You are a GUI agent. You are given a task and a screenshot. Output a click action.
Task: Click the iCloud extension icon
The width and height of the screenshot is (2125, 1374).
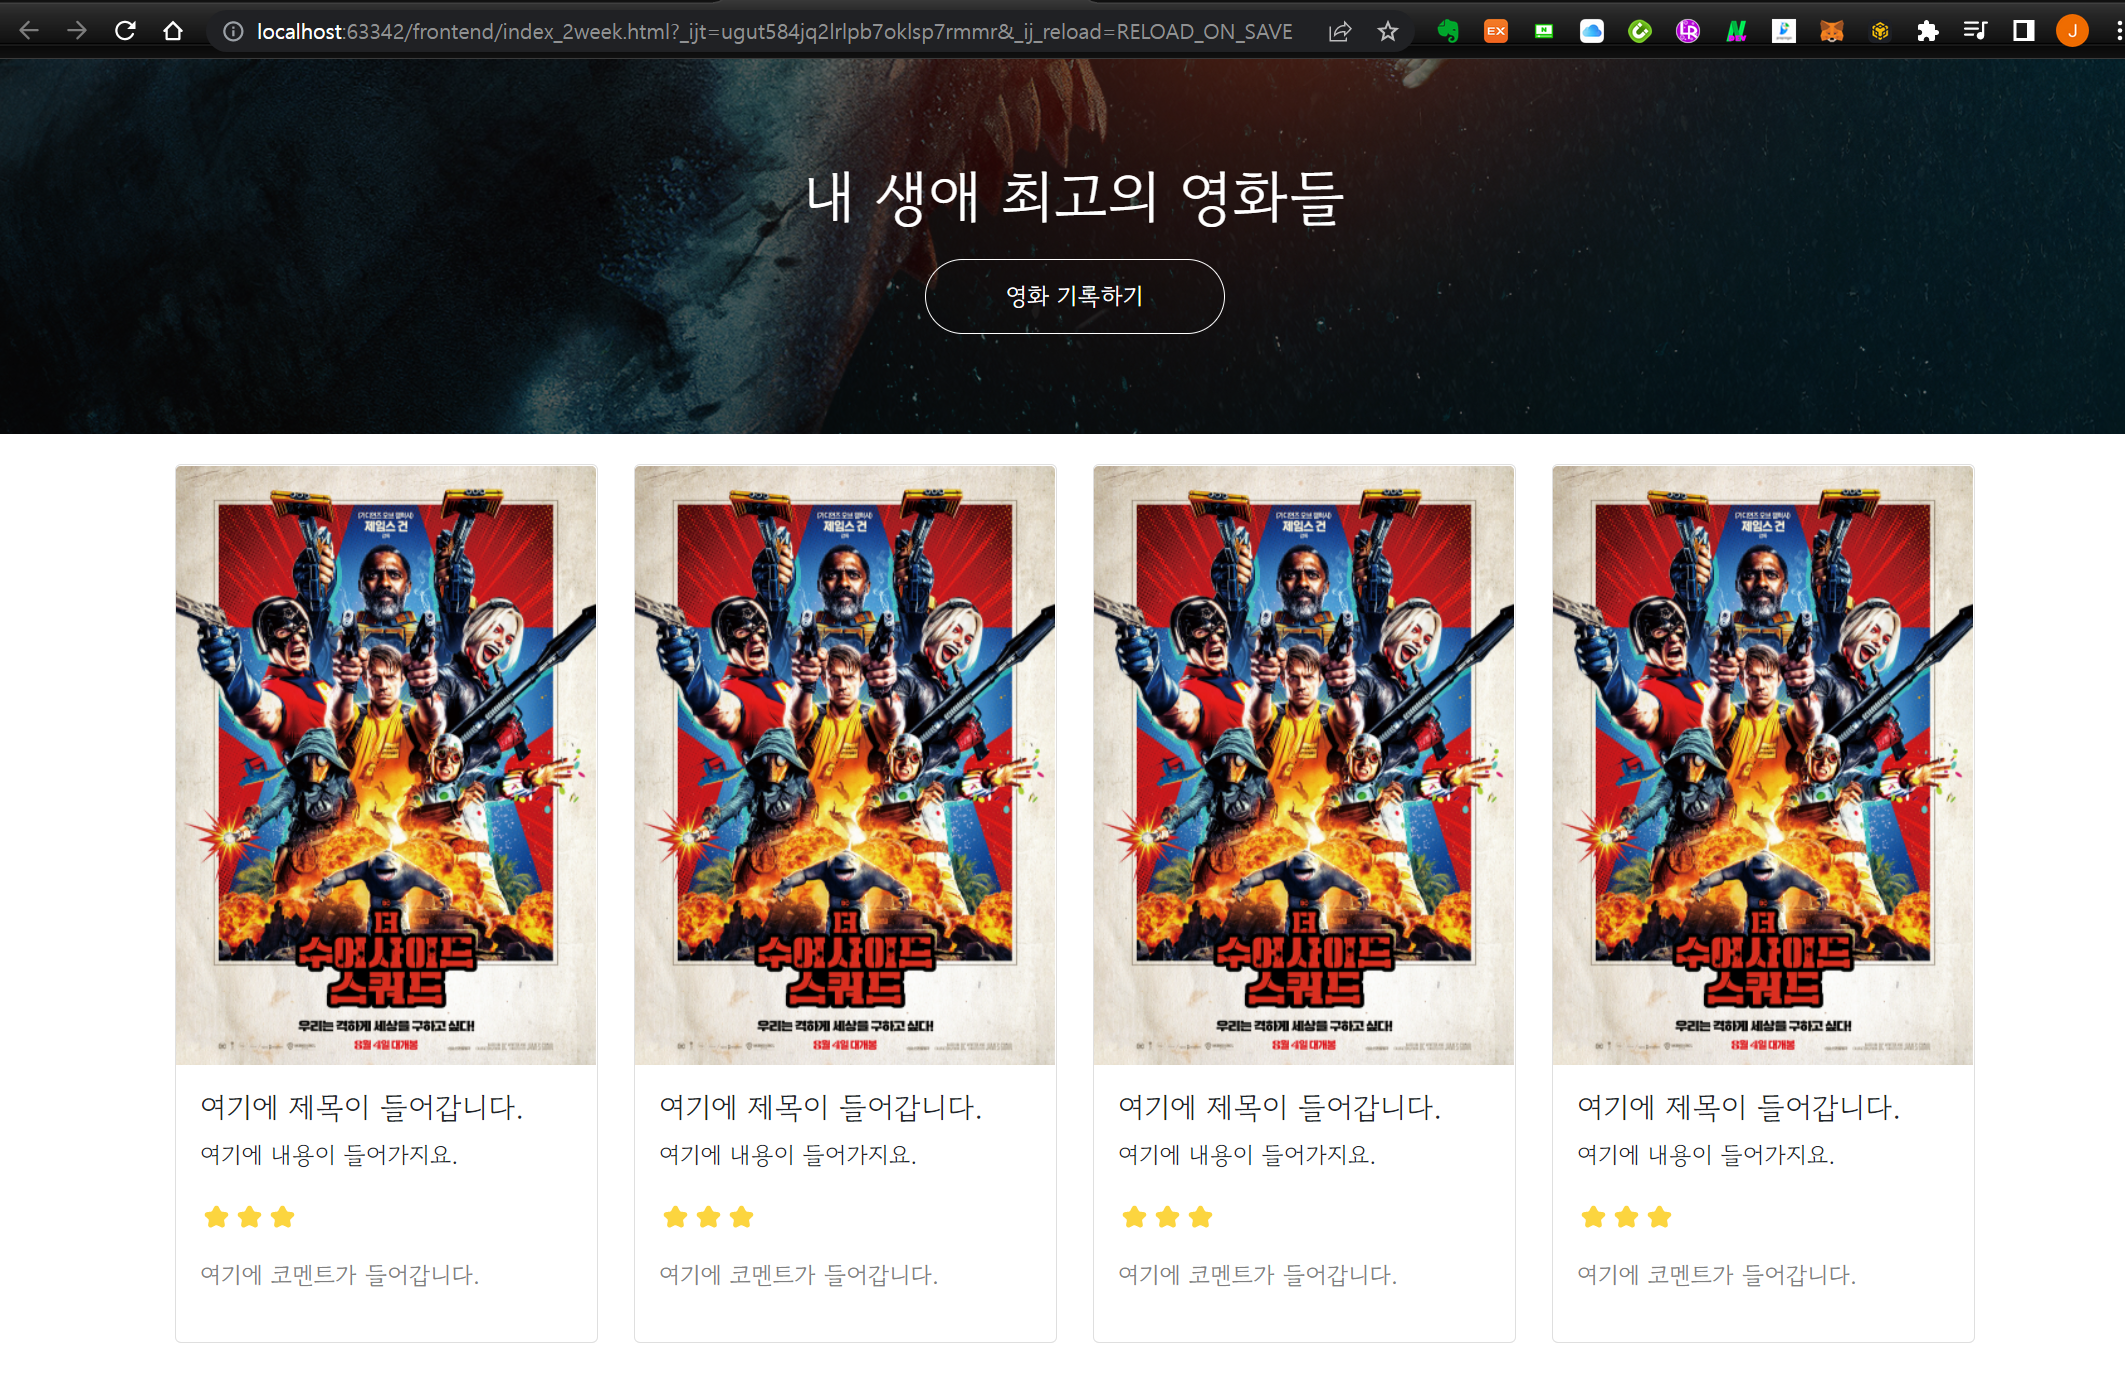[1591, 31]
